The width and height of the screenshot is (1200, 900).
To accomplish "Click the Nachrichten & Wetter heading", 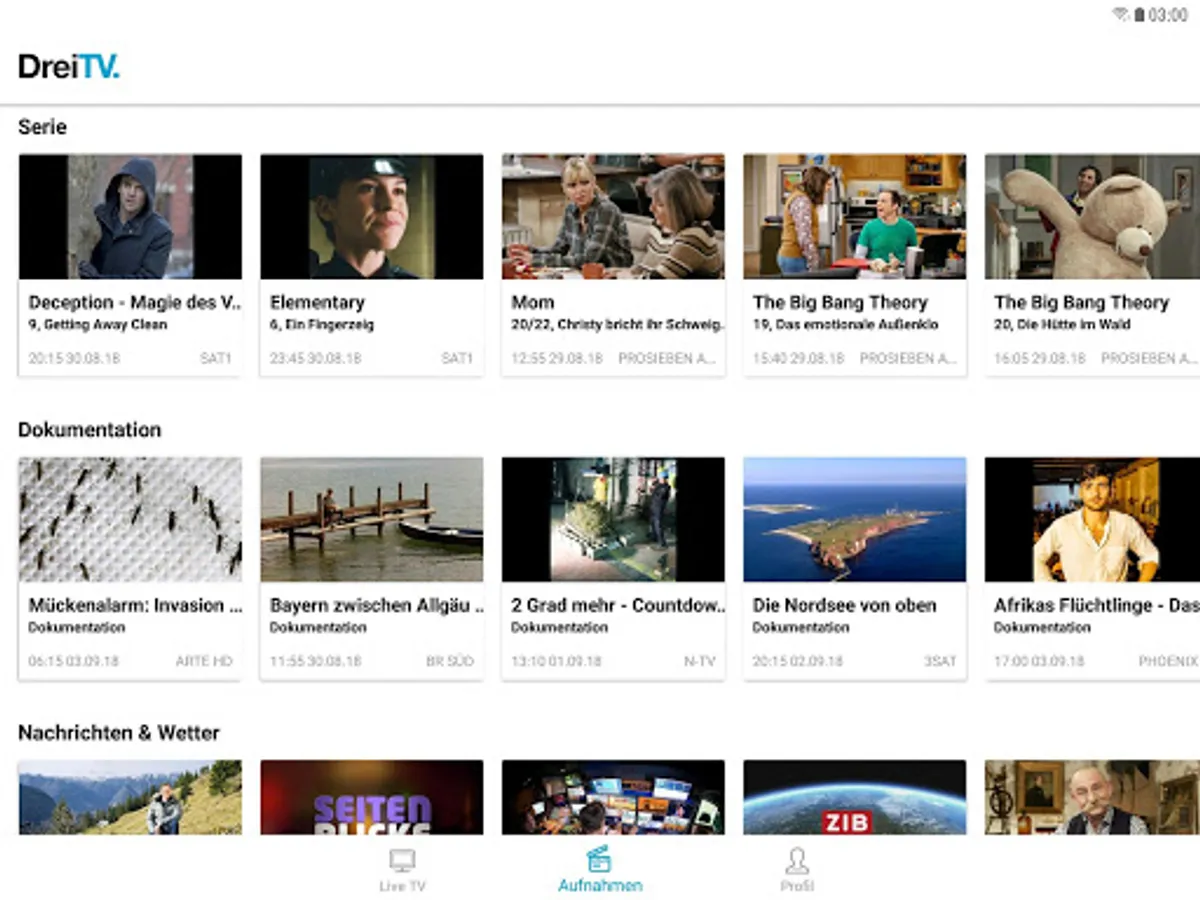I will [119, 733].
